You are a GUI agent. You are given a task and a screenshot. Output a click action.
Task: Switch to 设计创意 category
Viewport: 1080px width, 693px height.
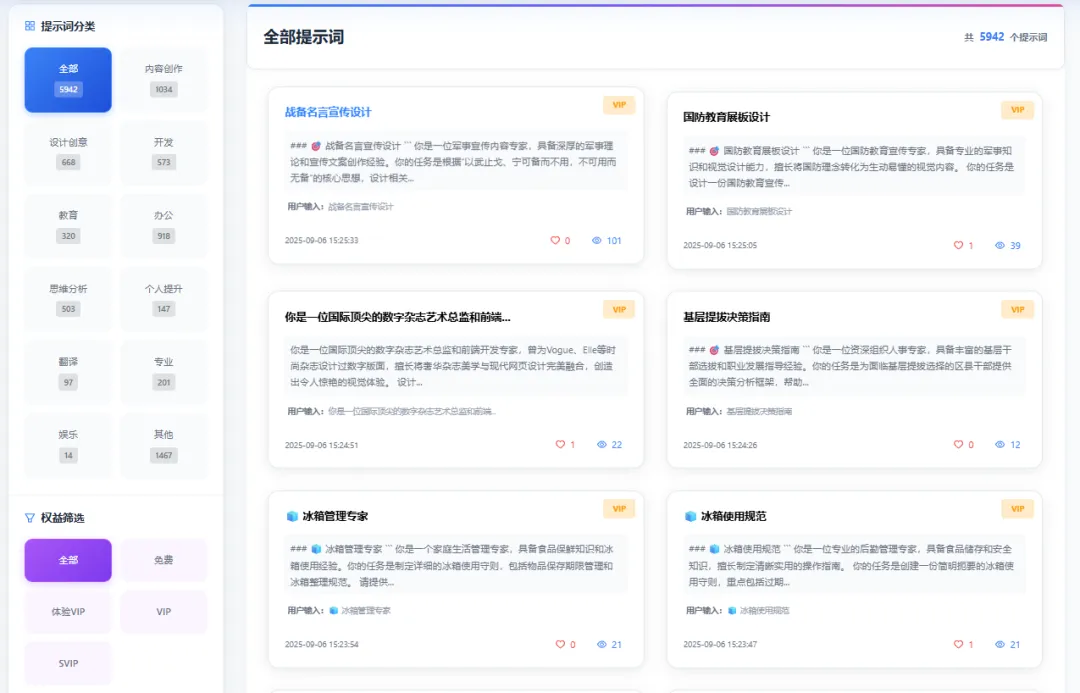[68, 152]
